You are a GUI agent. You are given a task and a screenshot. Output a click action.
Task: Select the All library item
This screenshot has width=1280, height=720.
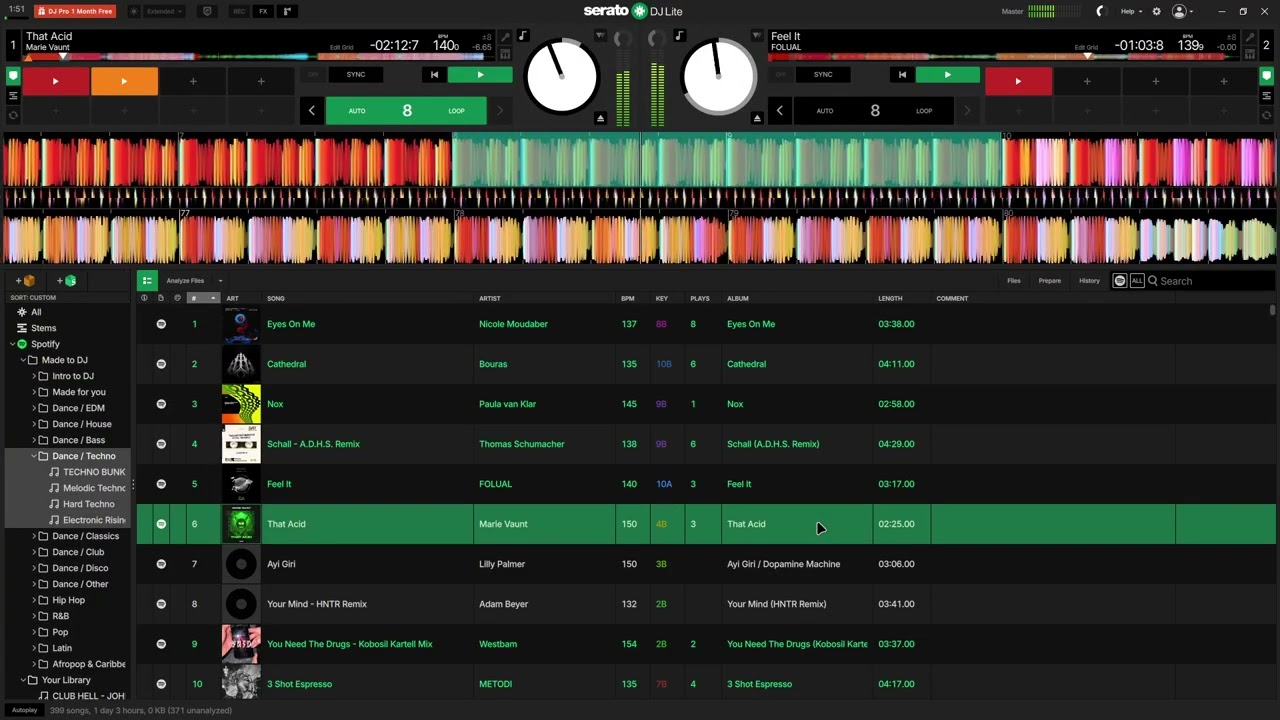[36, 312]
